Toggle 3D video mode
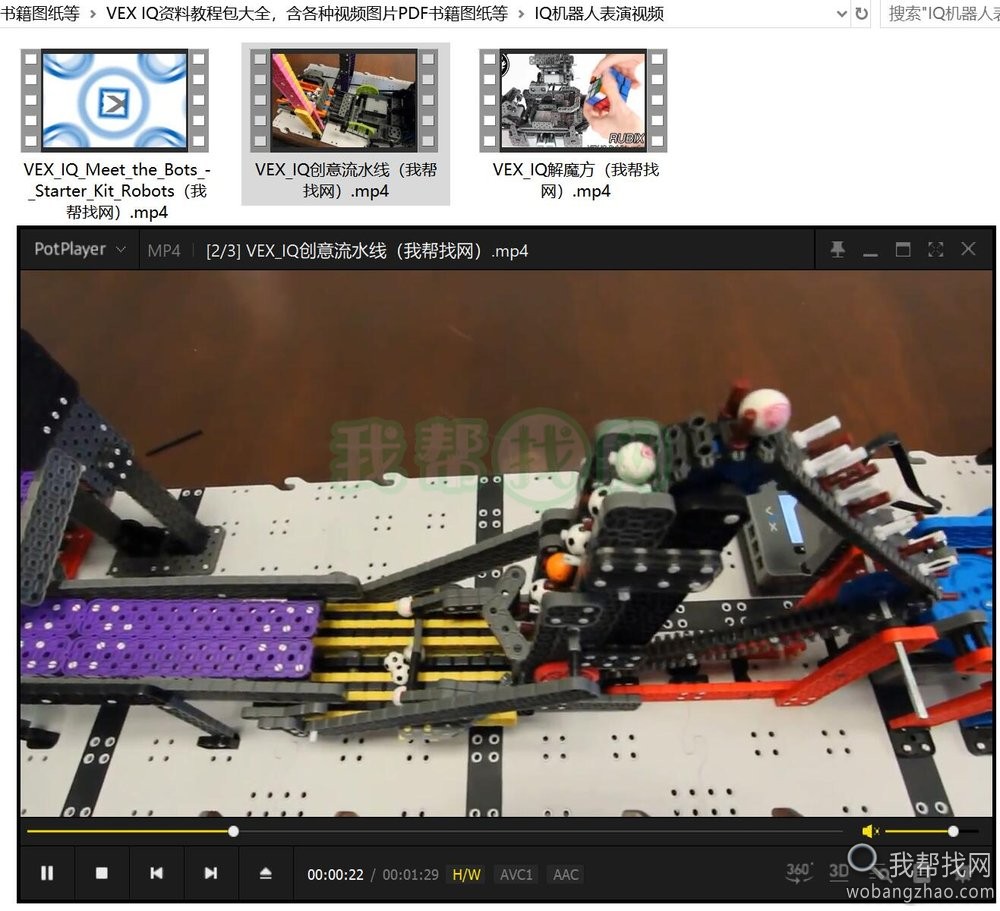Viewport: 1000px width, 911px height. 838,872
